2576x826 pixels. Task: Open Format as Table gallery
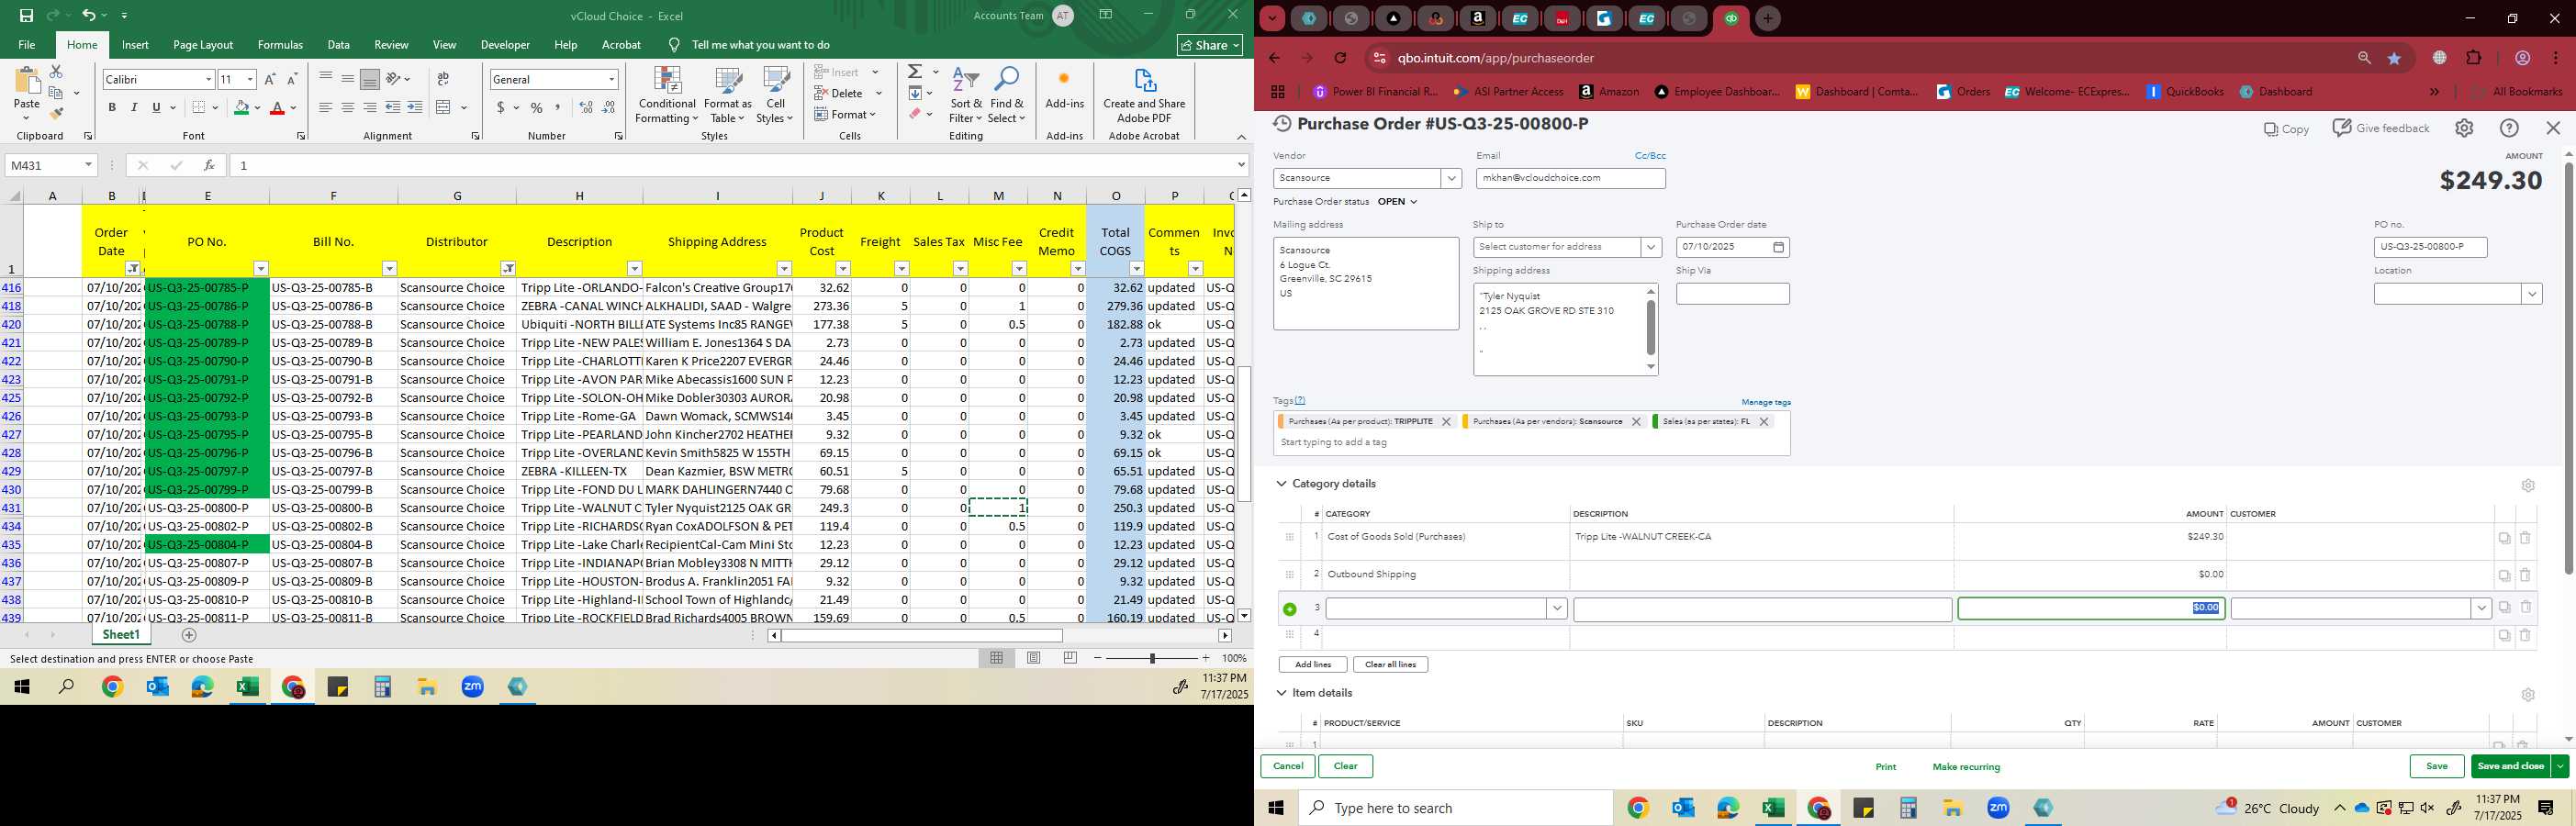pos(727,96)
